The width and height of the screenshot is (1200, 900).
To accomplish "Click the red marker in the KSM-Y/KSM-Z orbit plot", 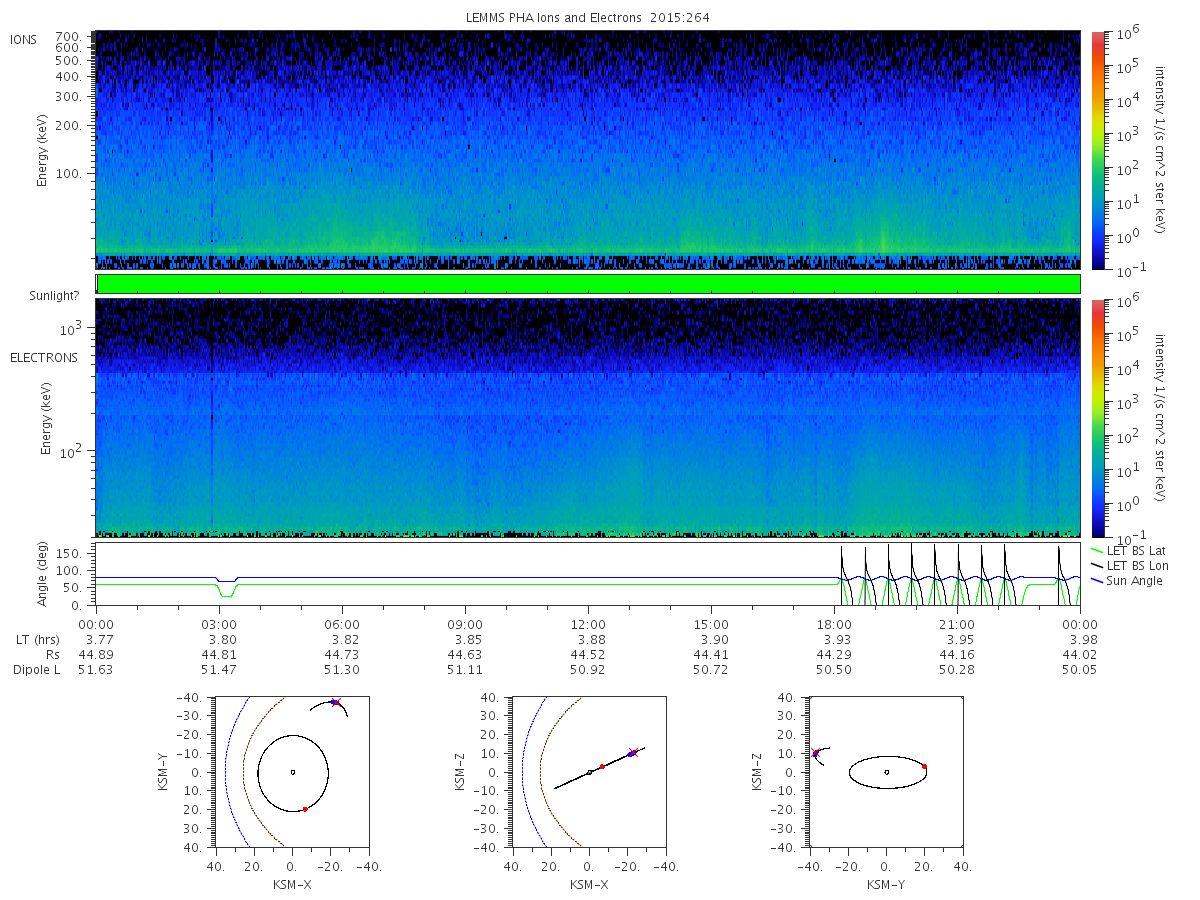I will pyautogui.click(x=924, y=766).
